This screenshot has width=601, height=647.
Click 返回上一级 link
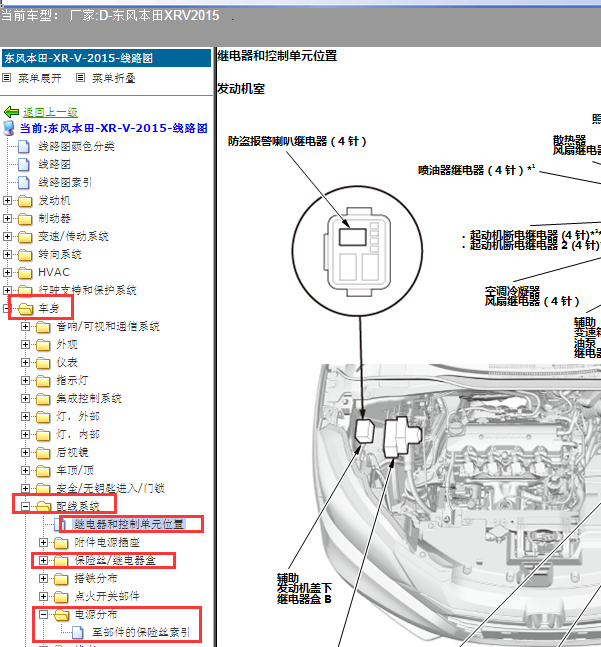(50, 112)
